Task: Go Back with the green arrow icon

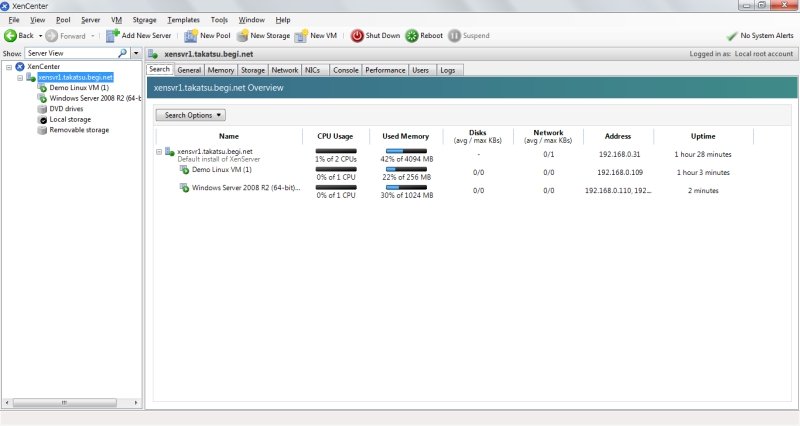Action: click(x=10, y=36)
